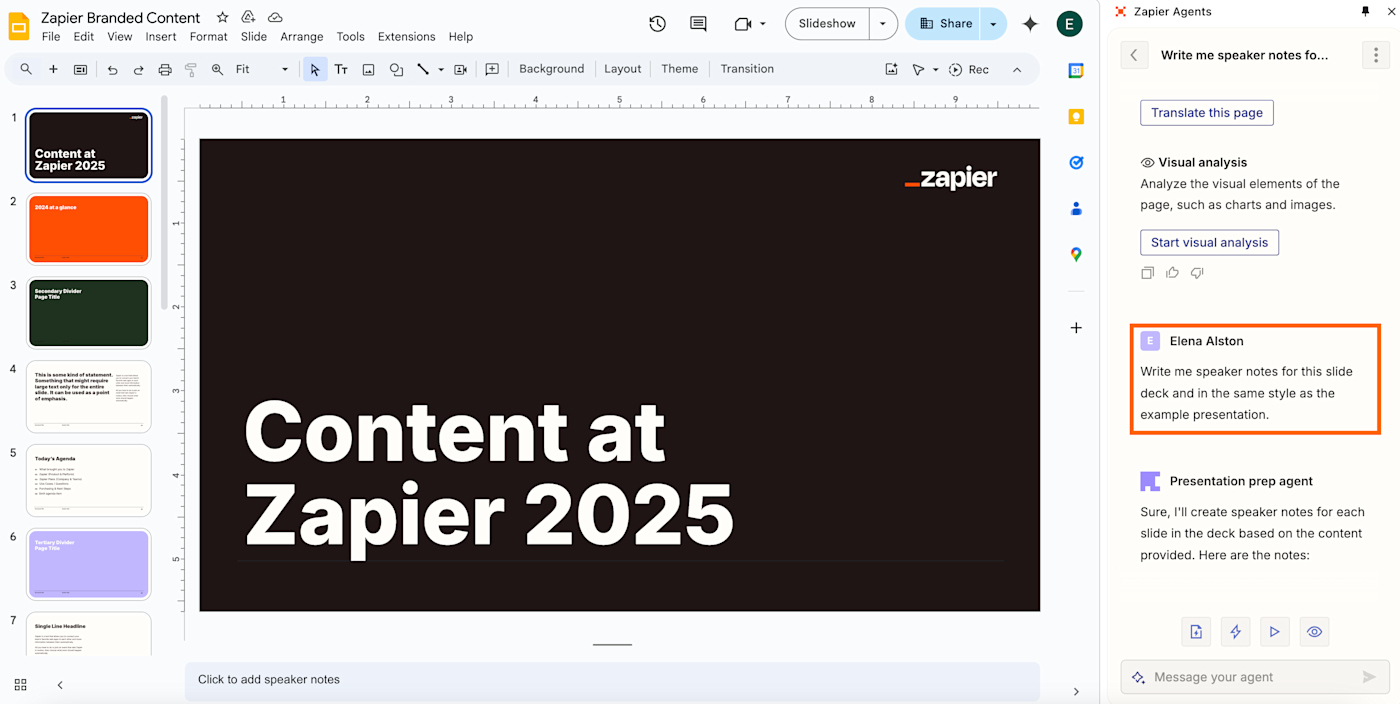Click the get add-ons plus icon
This screenshot has width=1400, height=704.
1076,328
